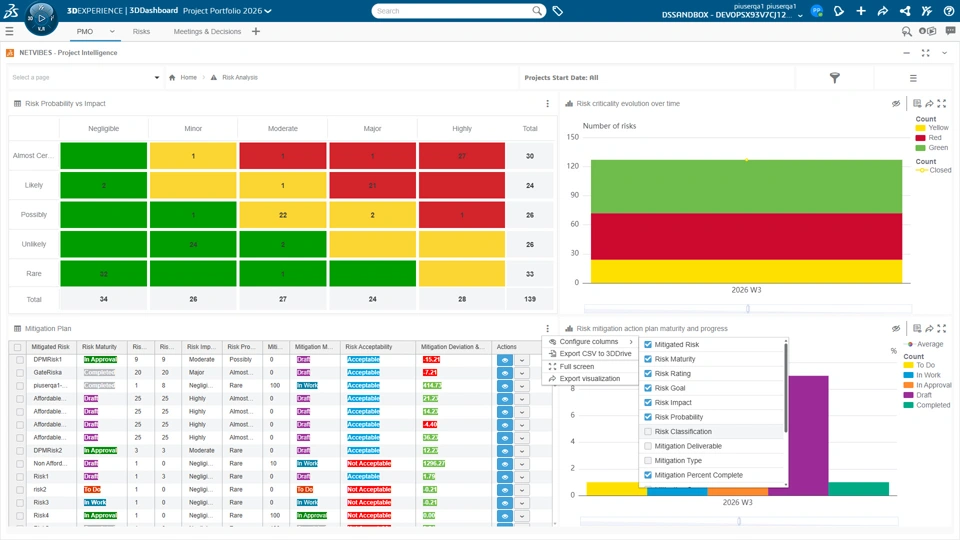Click the plus add icon in the top bar
This screenshot has height=540, width=960.
click(x=861, y=11)
